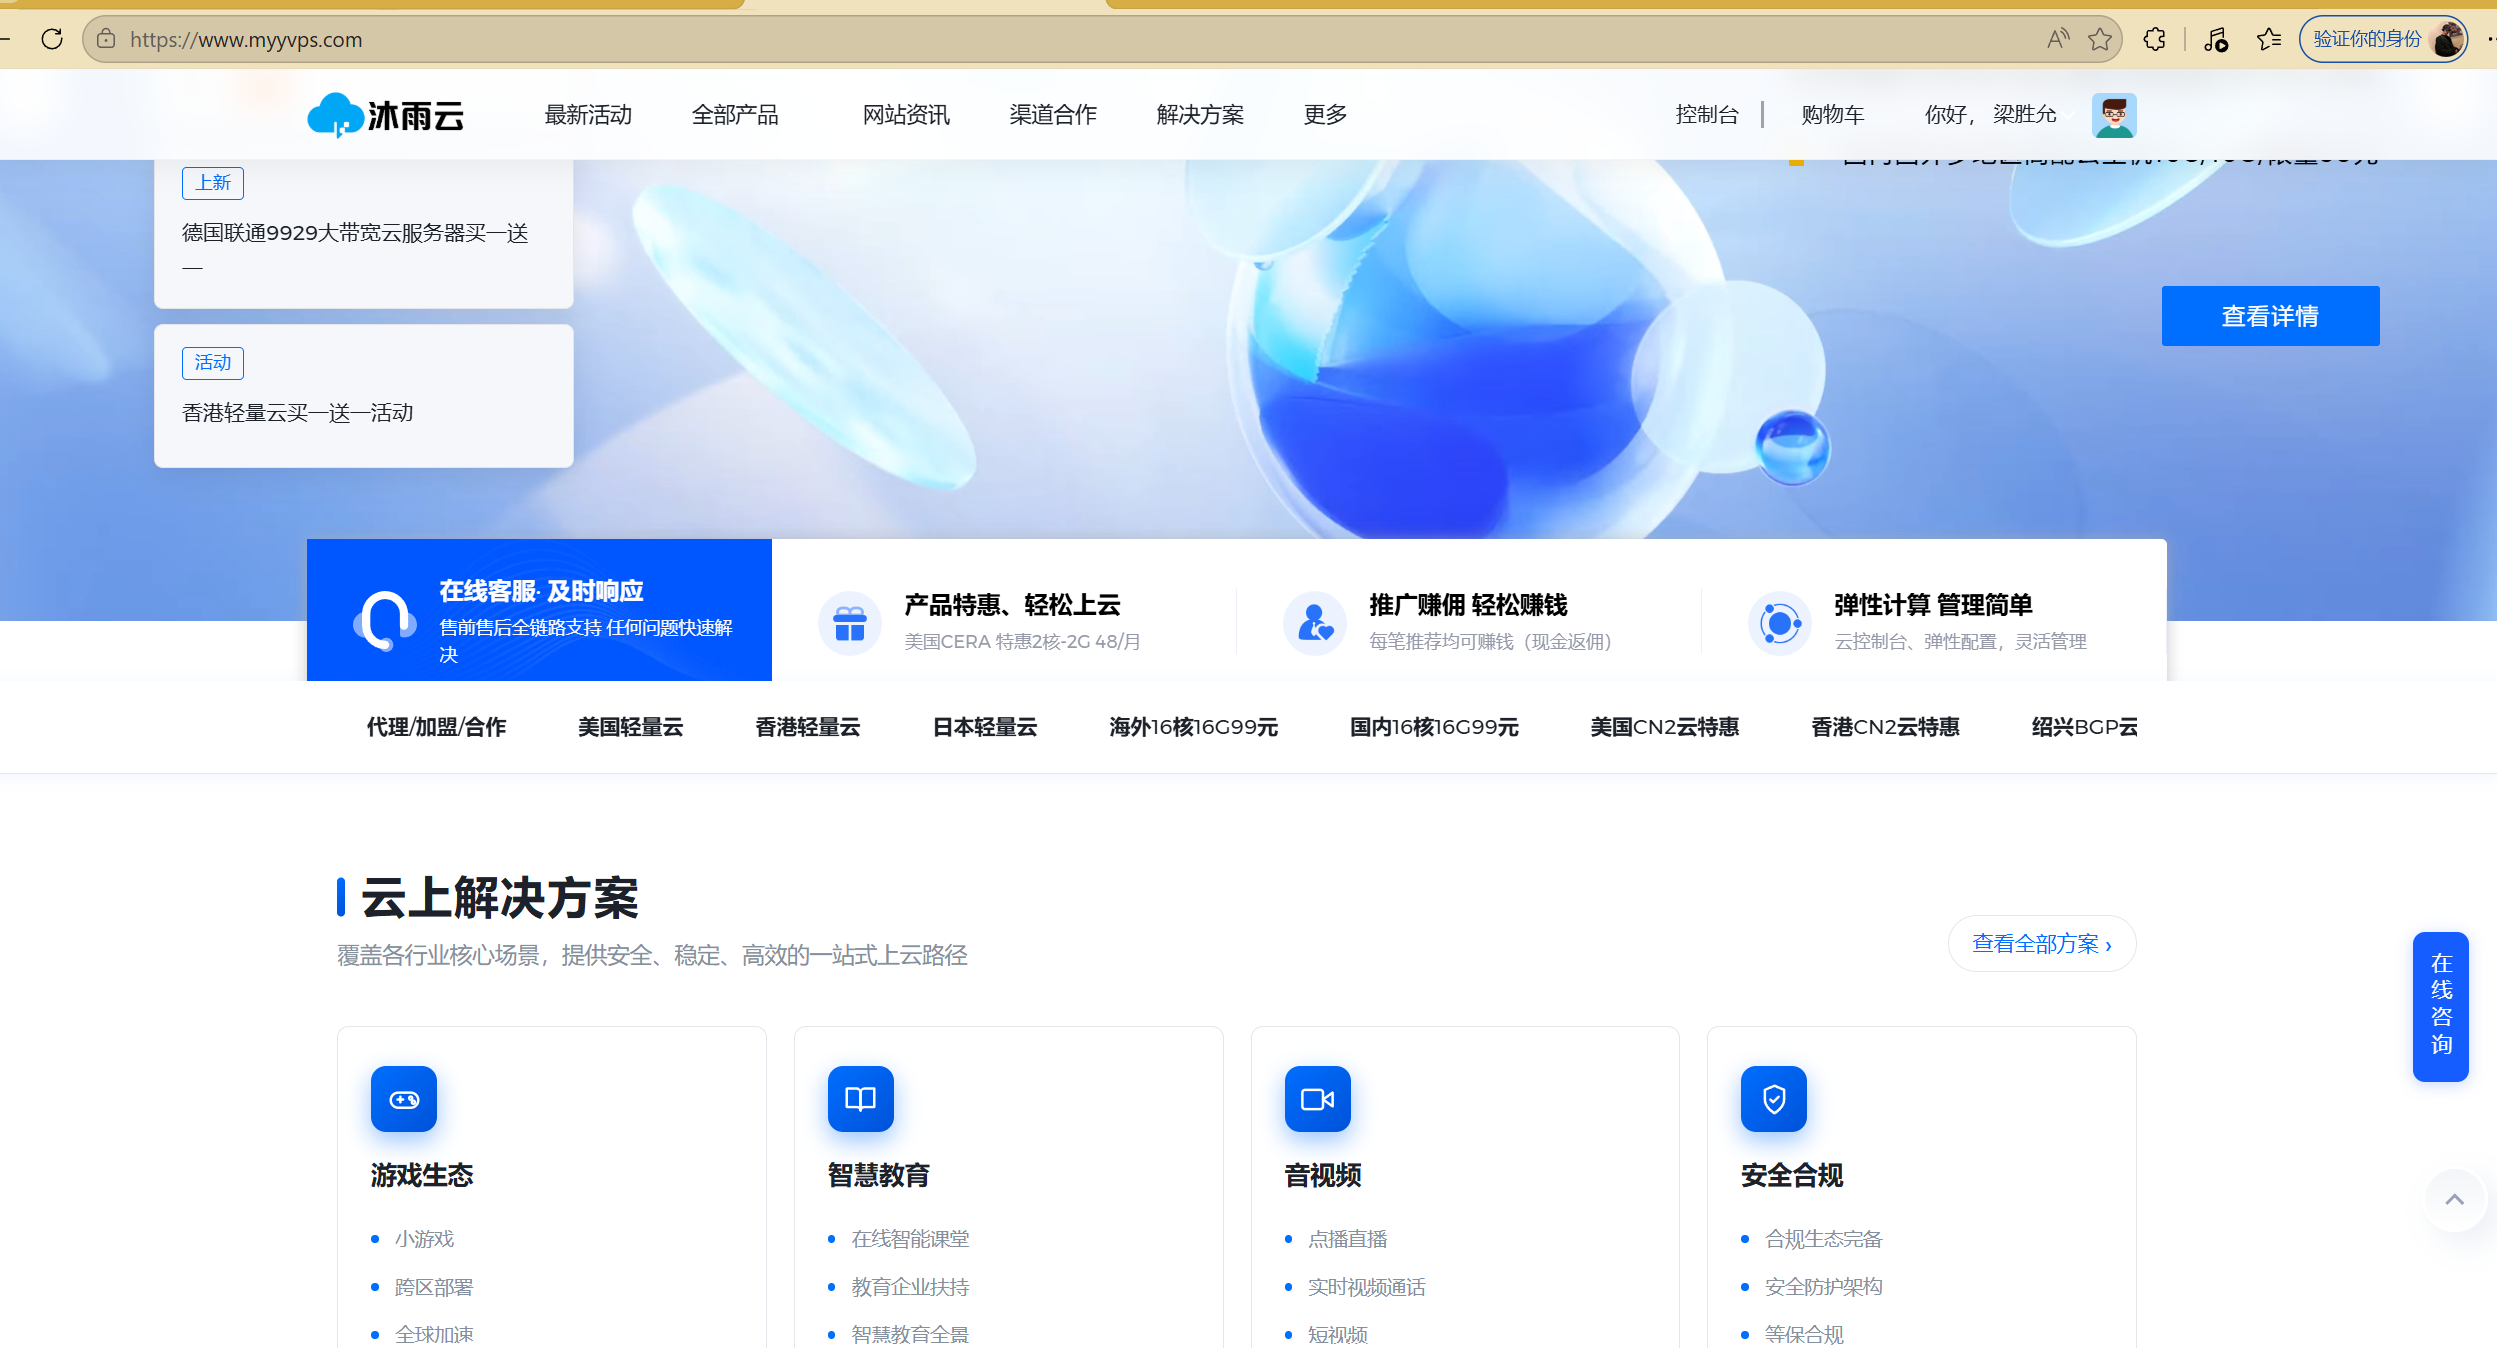Click the 游戏生态 card title
Viewport: 2497px width, 1348px height.
(x=422, y=1175)
